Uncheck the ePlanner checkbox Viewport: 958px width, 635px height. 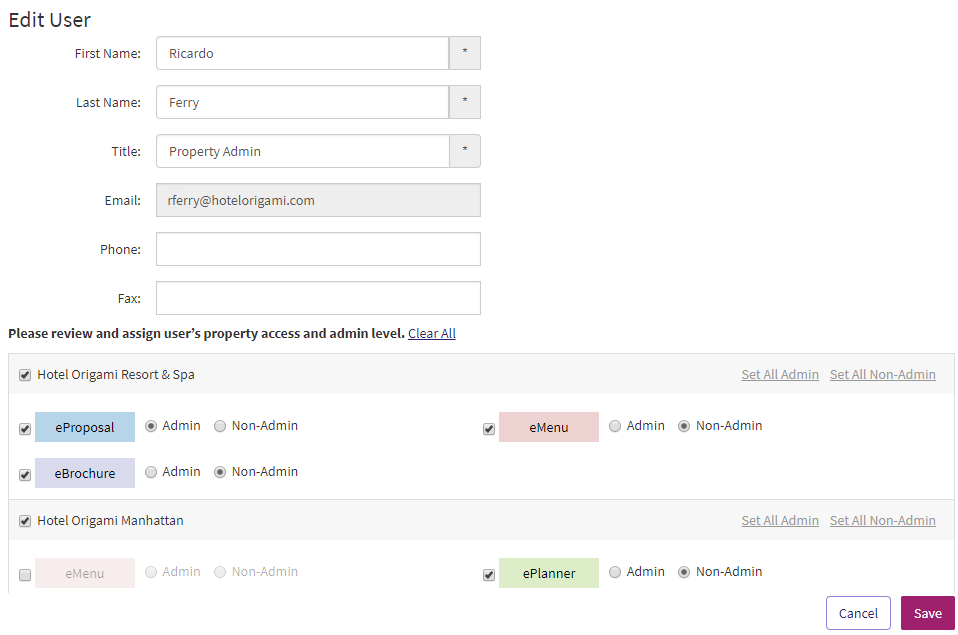pos(489,575)
